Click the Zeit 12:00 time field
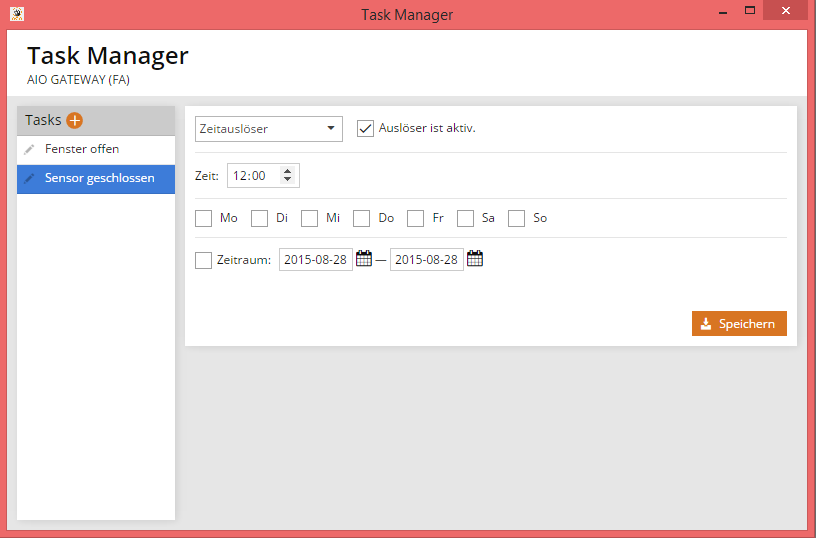 point(252,176)
